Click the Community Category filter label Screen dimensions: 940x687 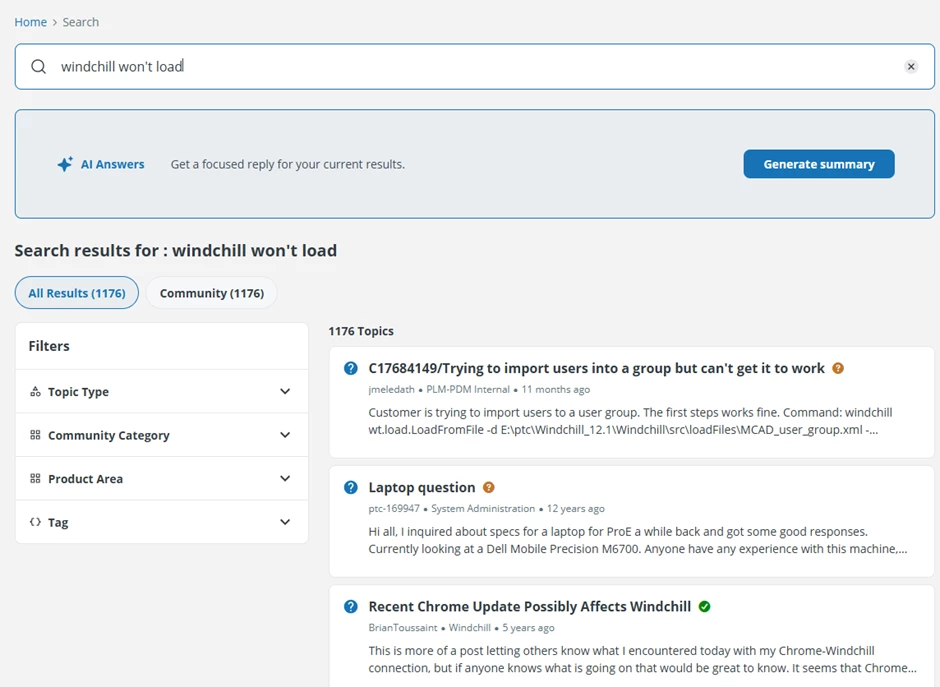tap(109, 436)
